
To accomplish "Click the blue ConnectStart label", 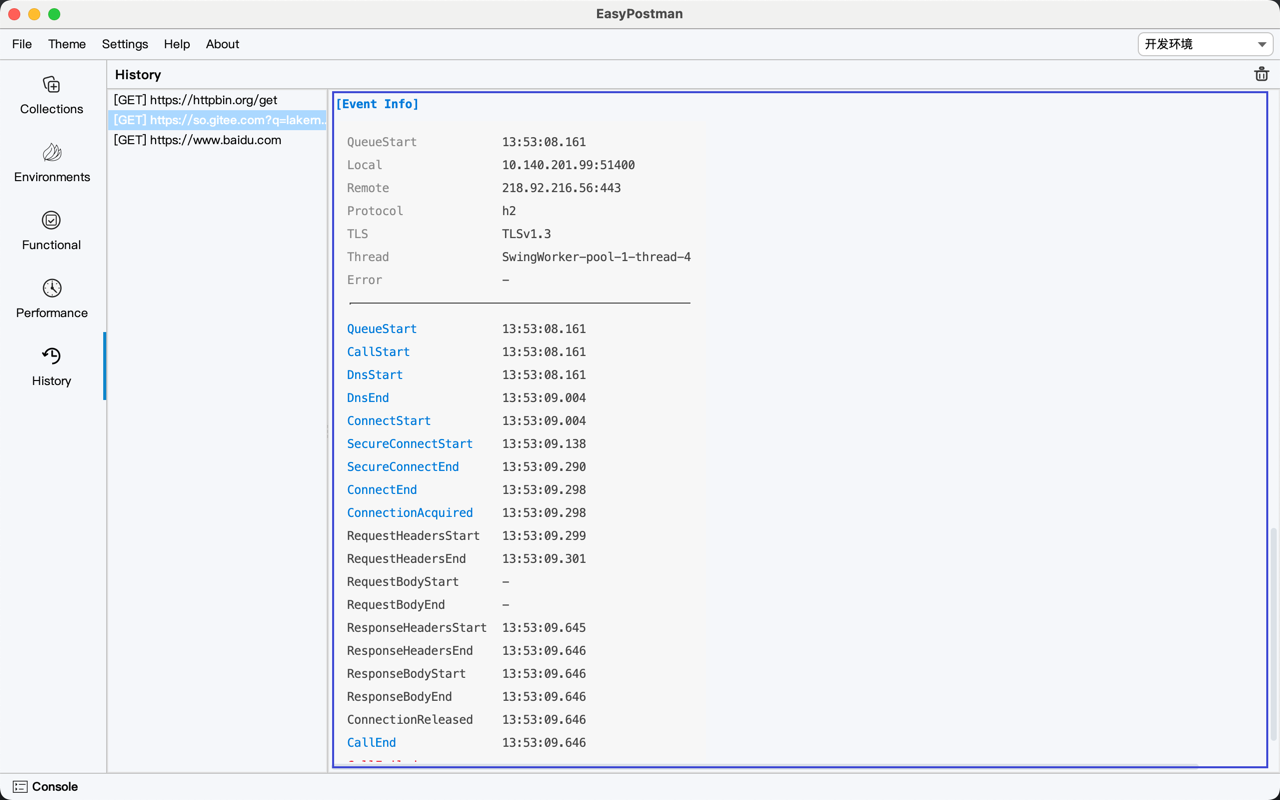I will [389, 421].
